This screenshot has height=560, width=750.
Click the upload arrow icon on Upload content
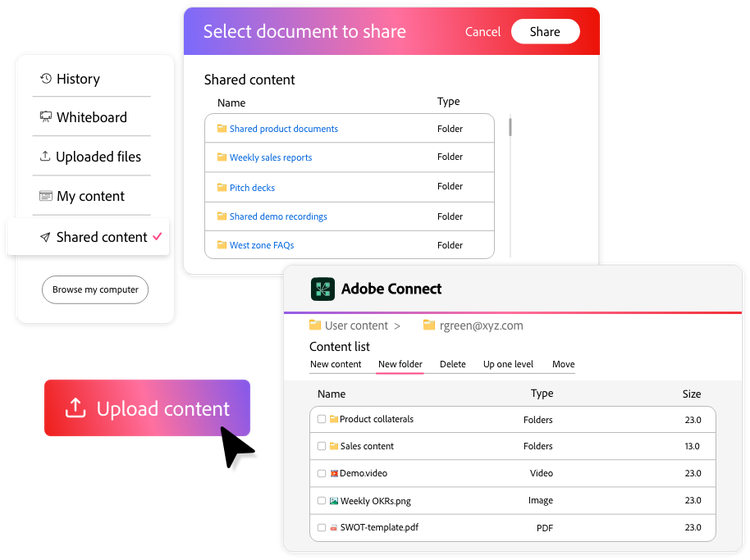point(75,408)
